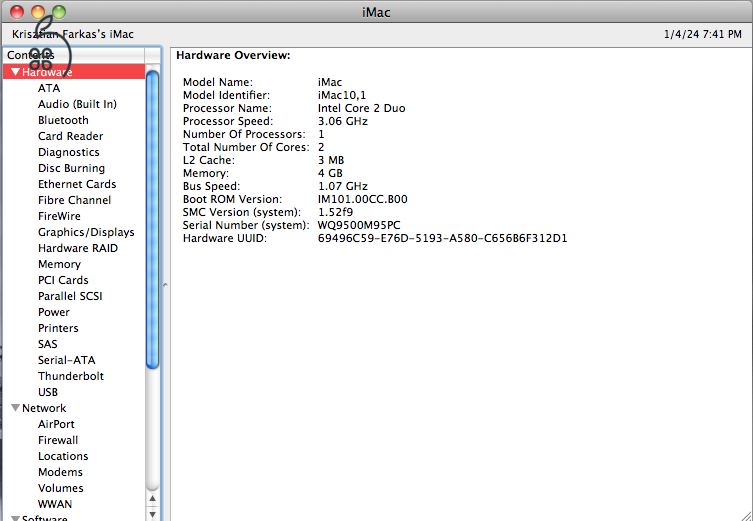Open the Bluetooth hardware section
Image resolution: width=753 pixels, height=521 pixels.
pos(63,120)
